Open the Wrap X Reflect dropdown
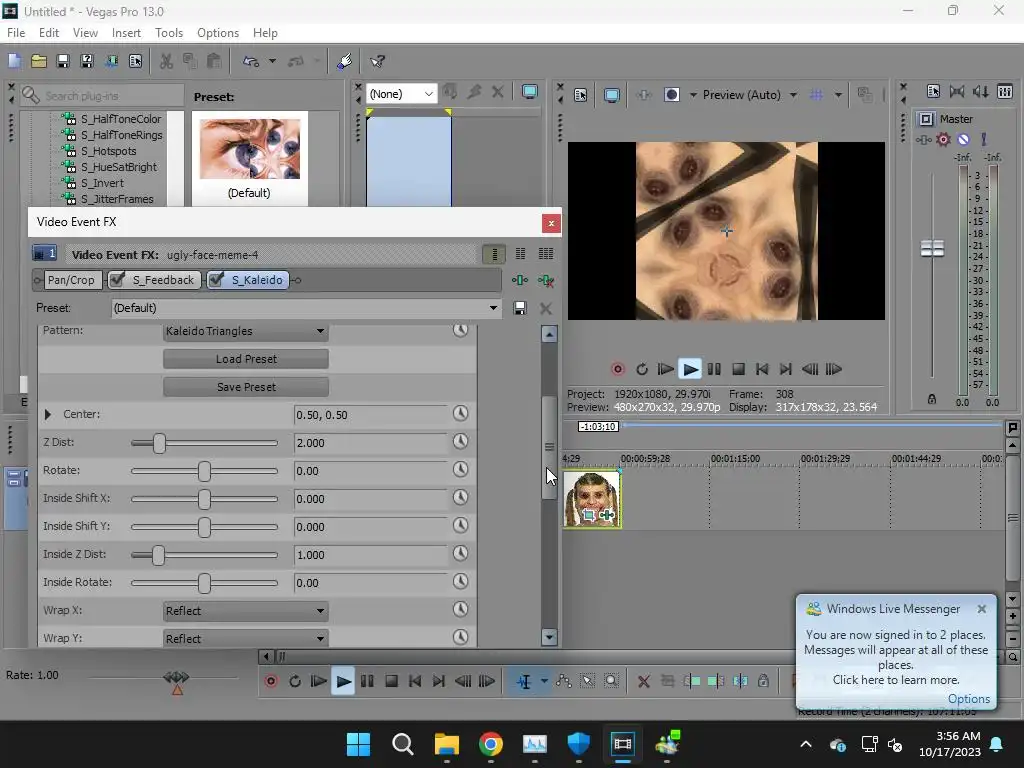Screen dimensions: 1024x768 [246, 611]
